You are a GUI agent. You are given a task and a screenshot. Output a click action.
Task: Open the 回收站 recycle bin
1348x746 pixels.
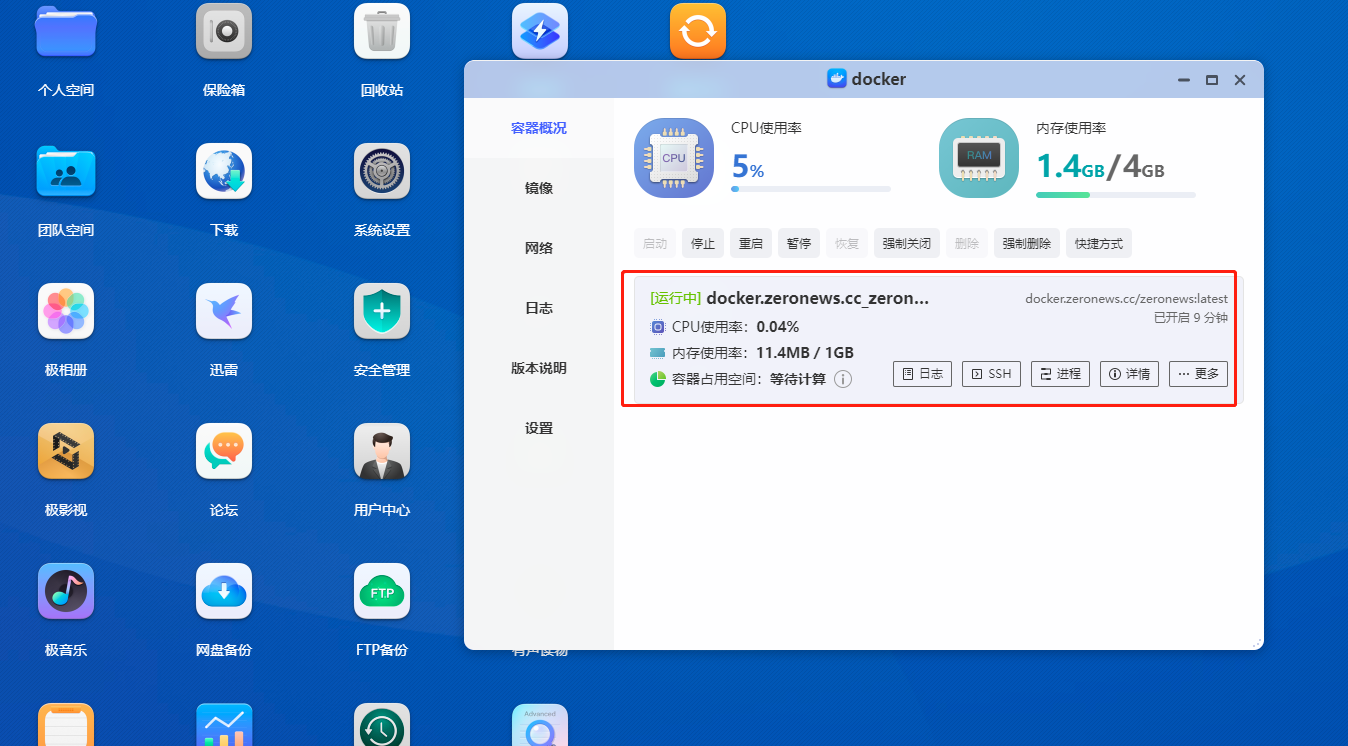coord(382,31)
